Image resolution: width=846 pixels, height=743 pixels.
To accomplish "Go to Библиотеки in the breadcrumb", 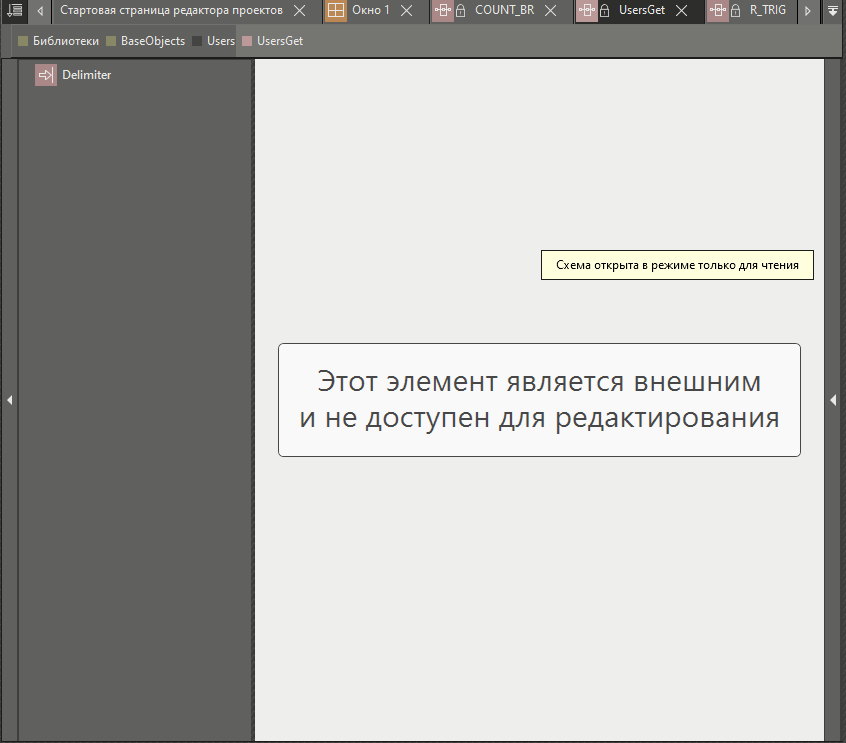I will point(65,42).
